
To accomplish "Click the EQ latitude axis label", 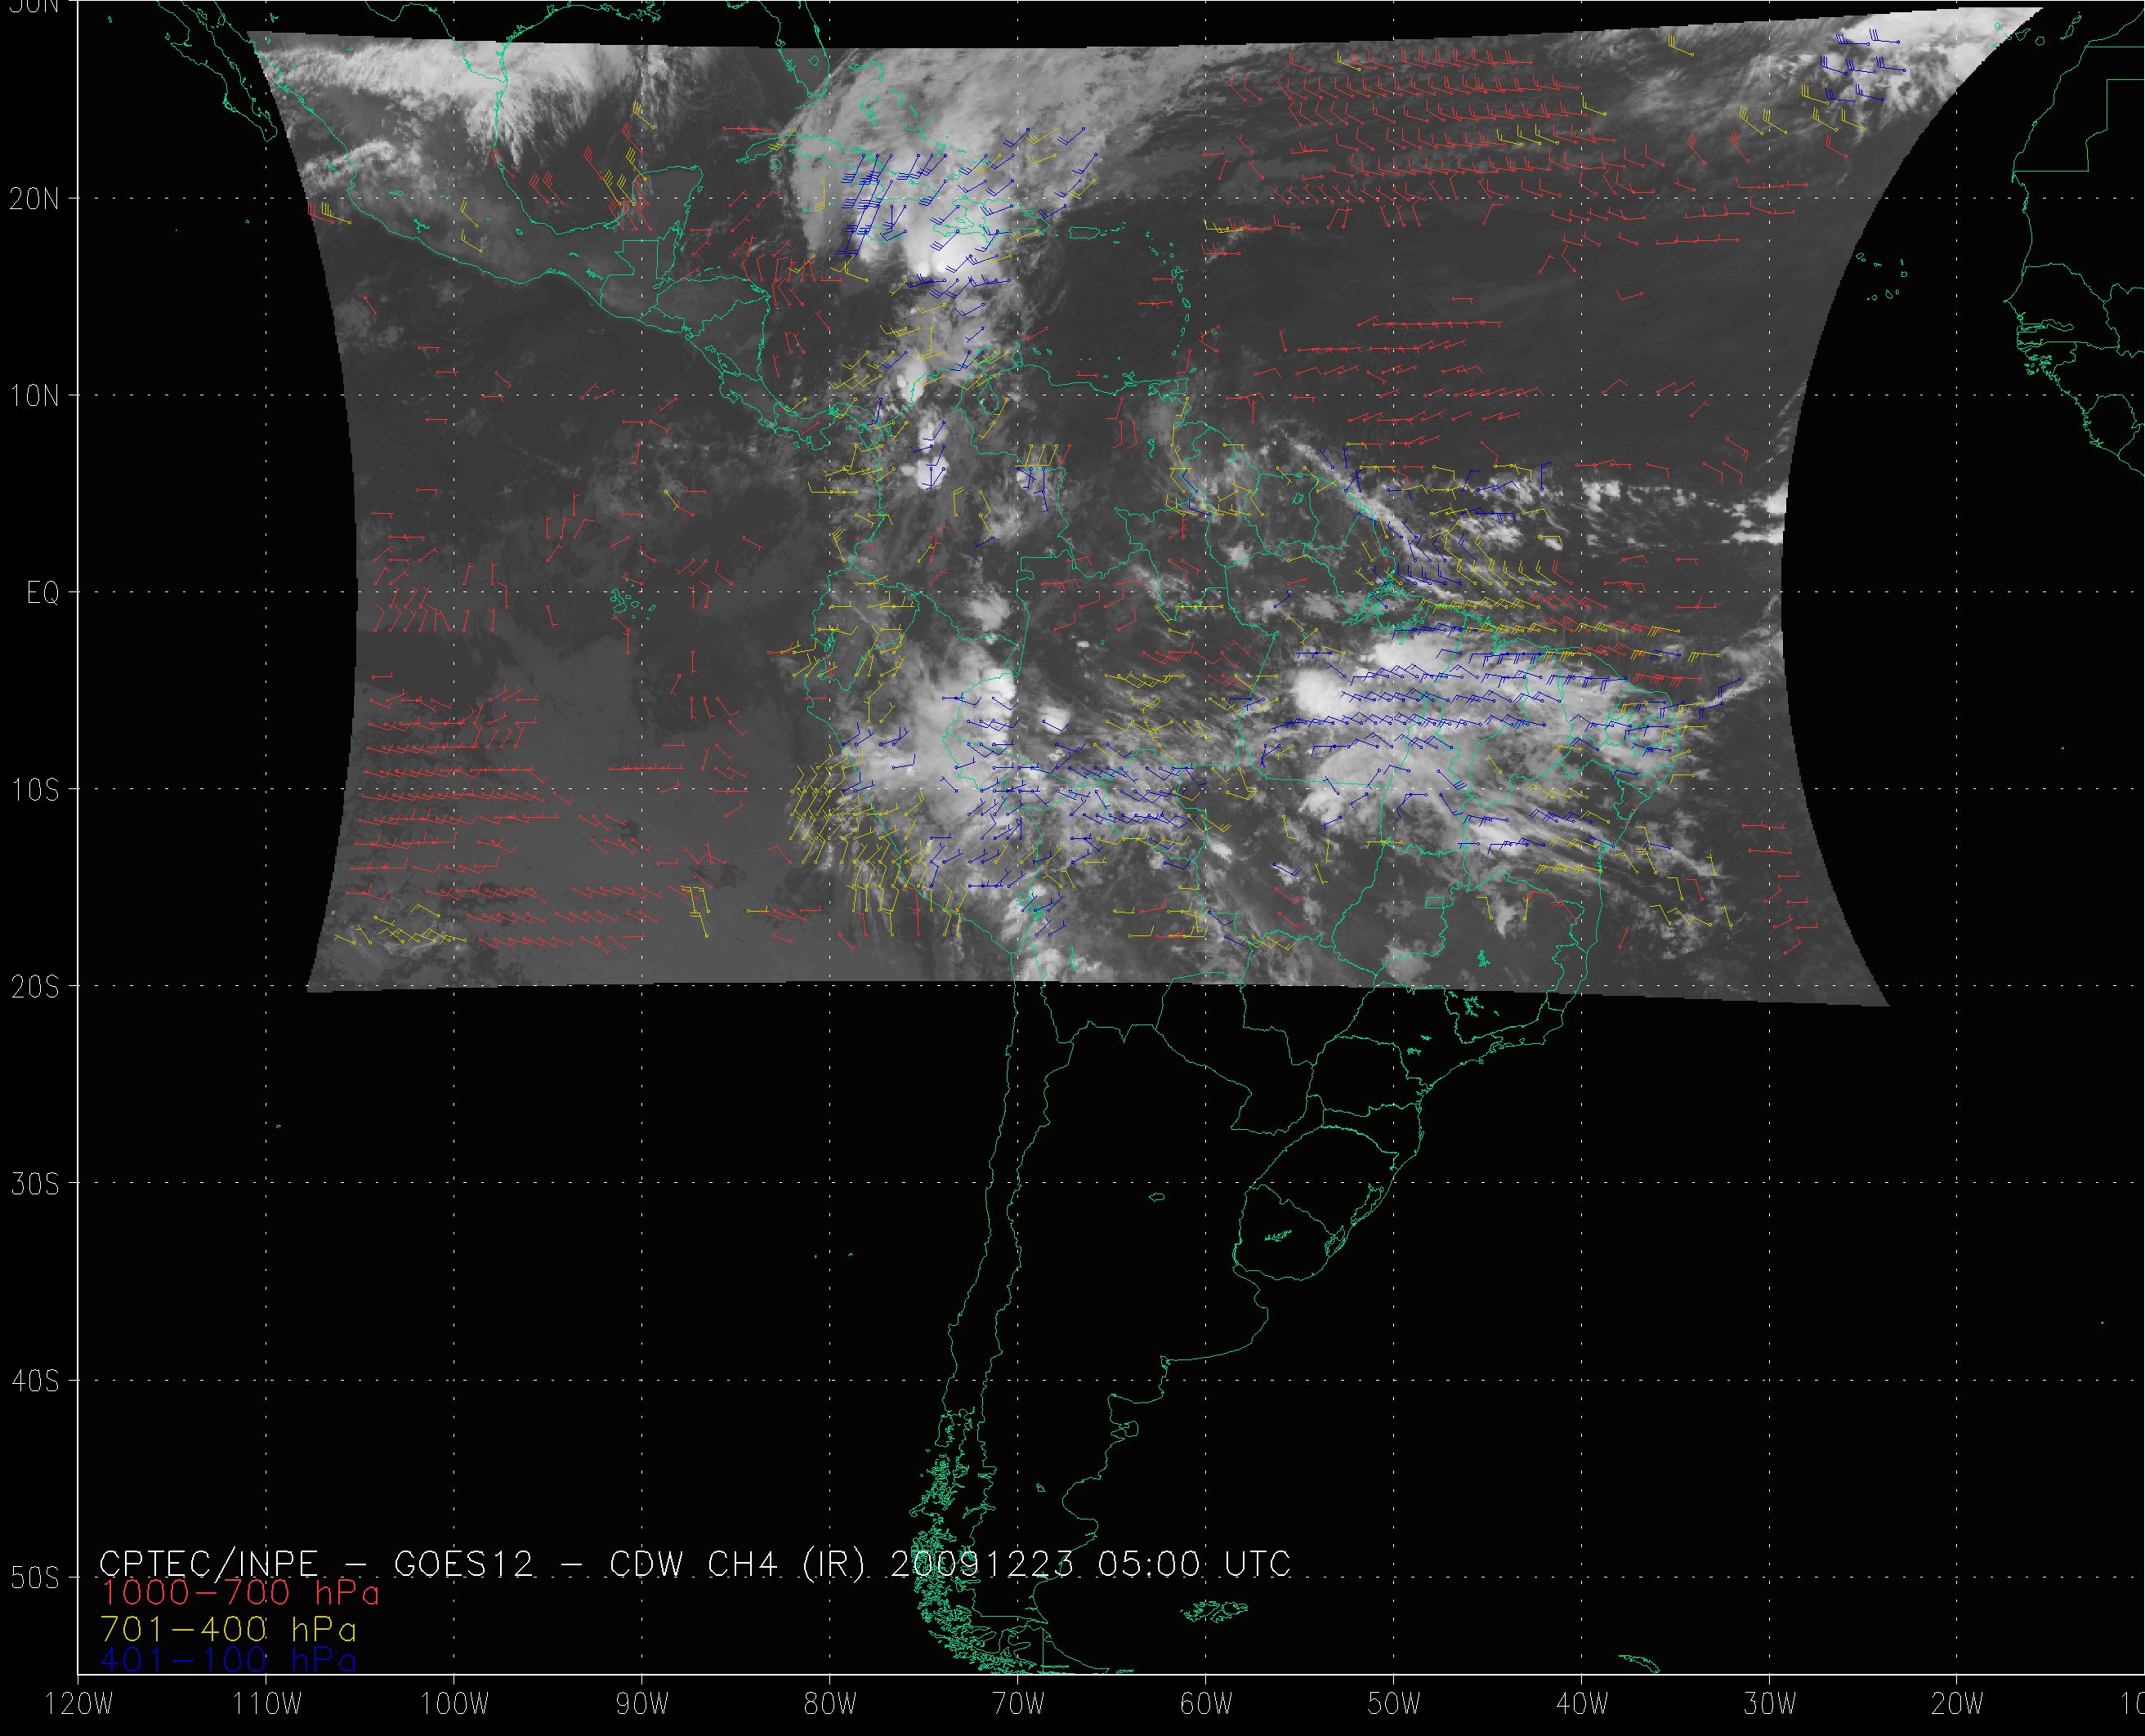I will tap(43, 593).
